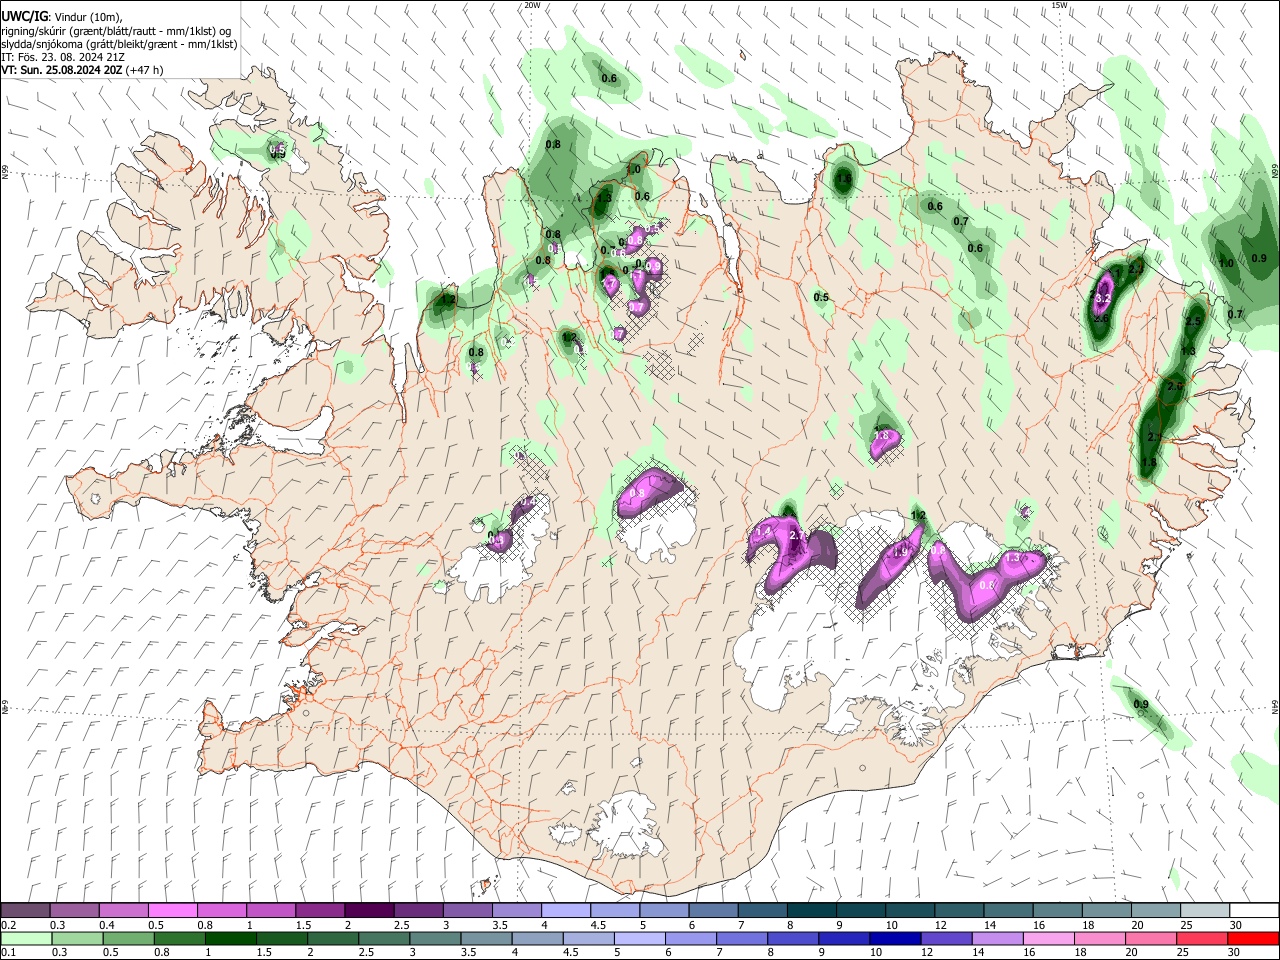
Task: Pick the dark teal 8–9 swatch in top scale
Action: [812, 911]
